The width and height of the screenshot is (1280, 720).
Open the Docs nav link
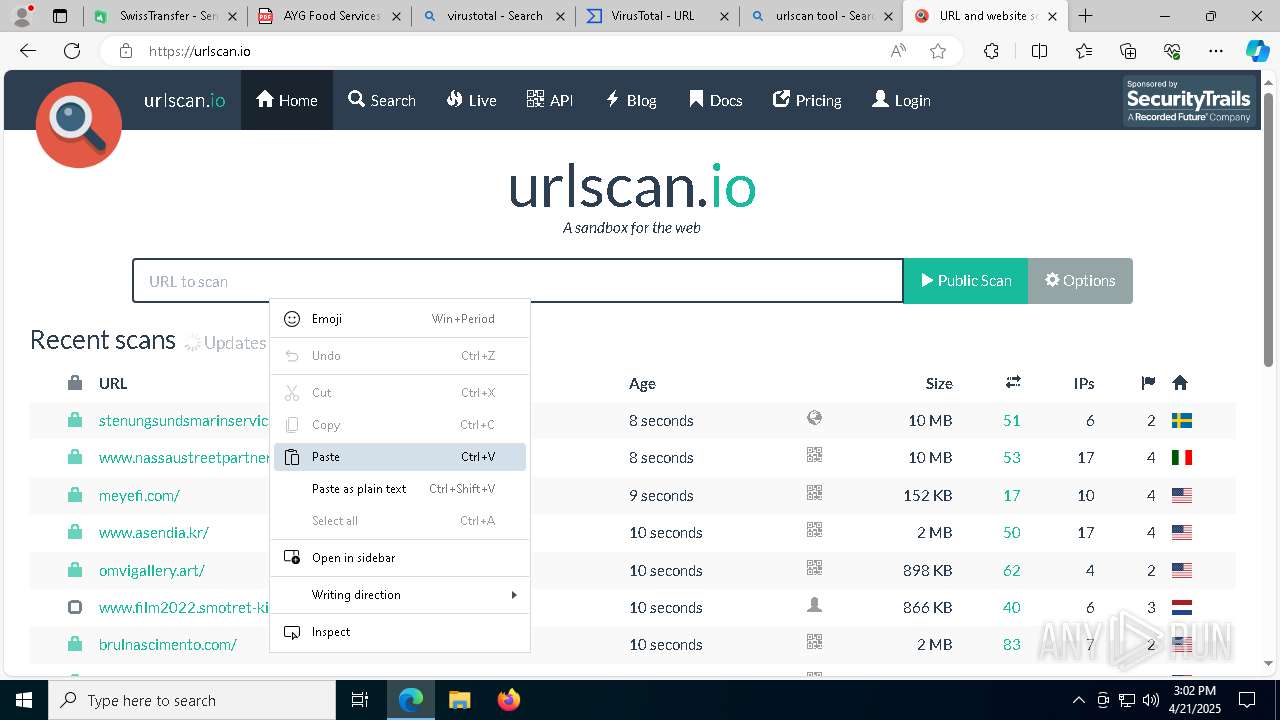click(716, 100)
